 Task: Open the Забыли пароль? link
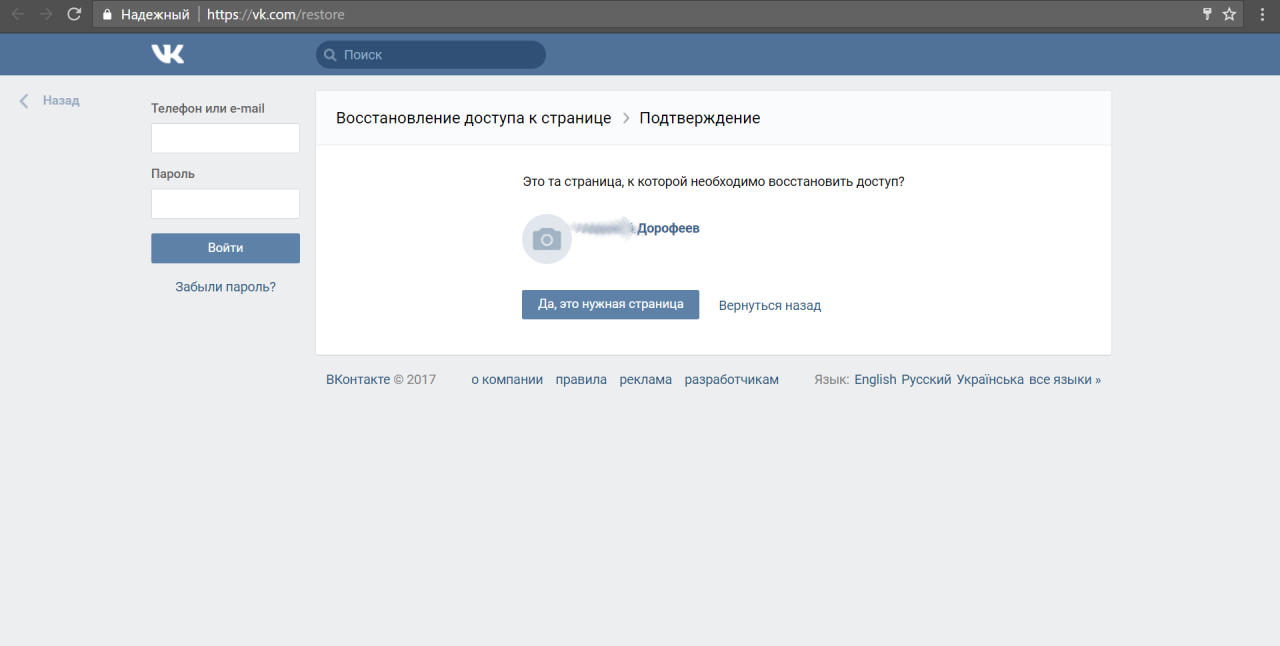tap(225, 287)
